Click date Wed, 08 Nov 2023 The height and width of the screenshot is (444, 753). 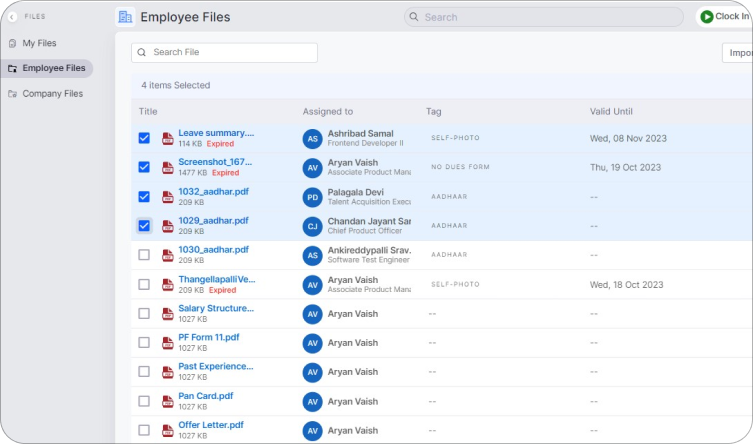pyautogui.click(x=628, y=139)
